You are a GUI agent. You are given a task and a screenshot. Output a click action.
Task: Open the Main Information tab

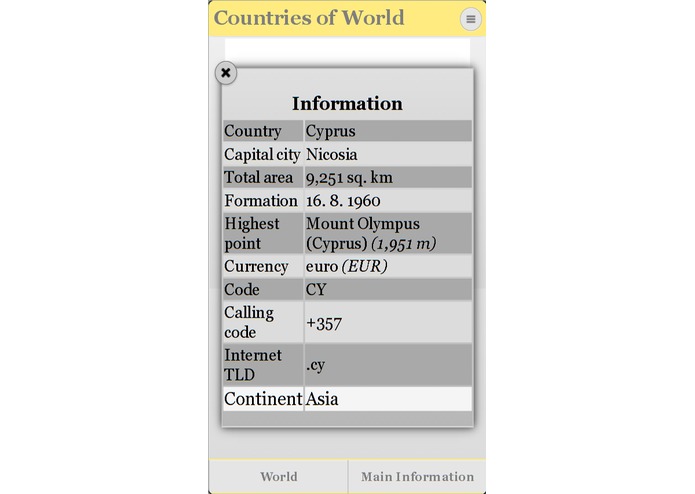pyautogui.click(x=417, y=476)
